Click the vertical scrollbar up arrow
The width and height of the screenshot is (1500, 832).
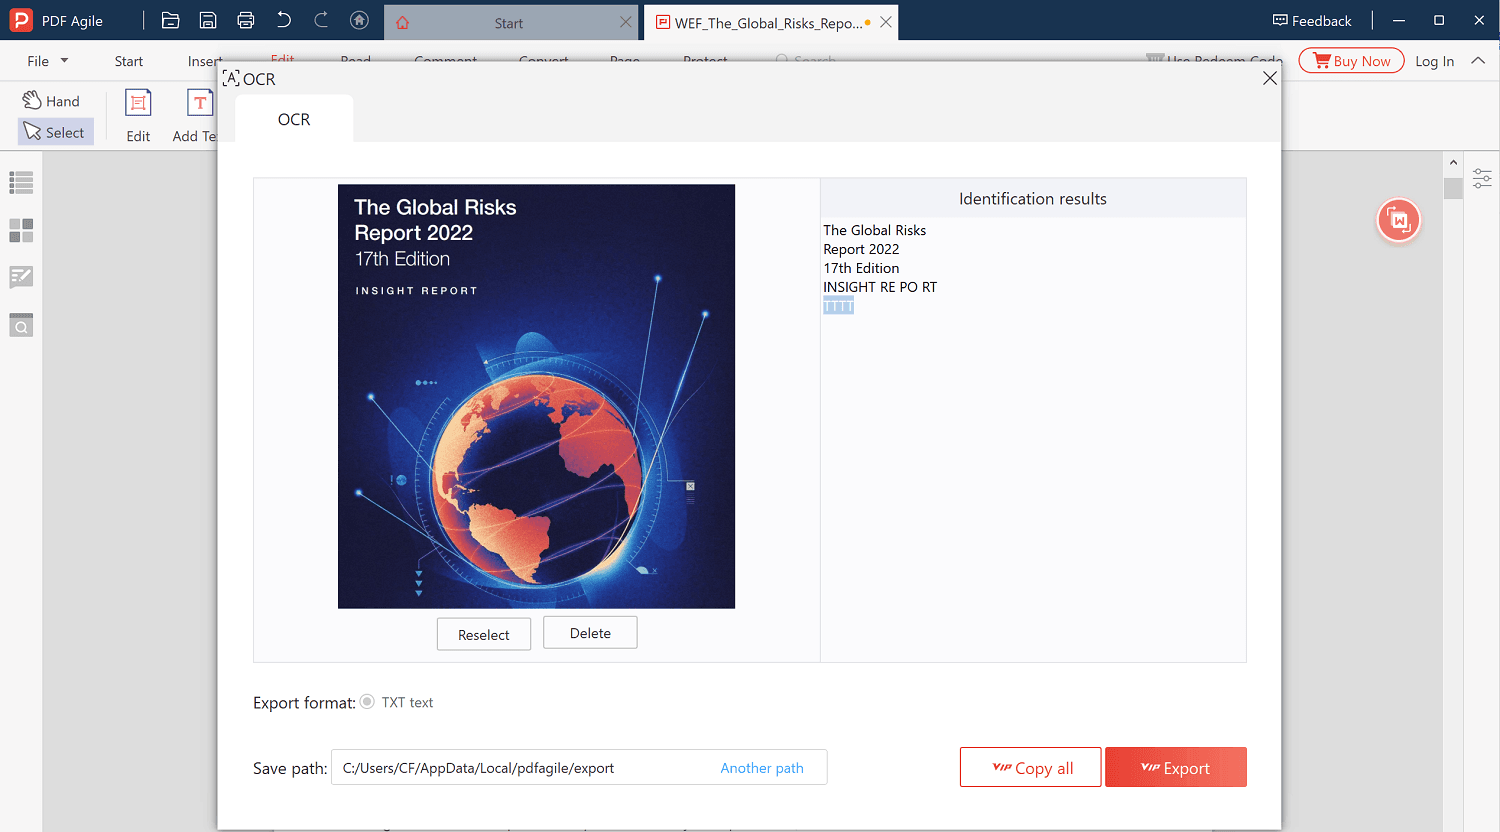[1453, 162]
